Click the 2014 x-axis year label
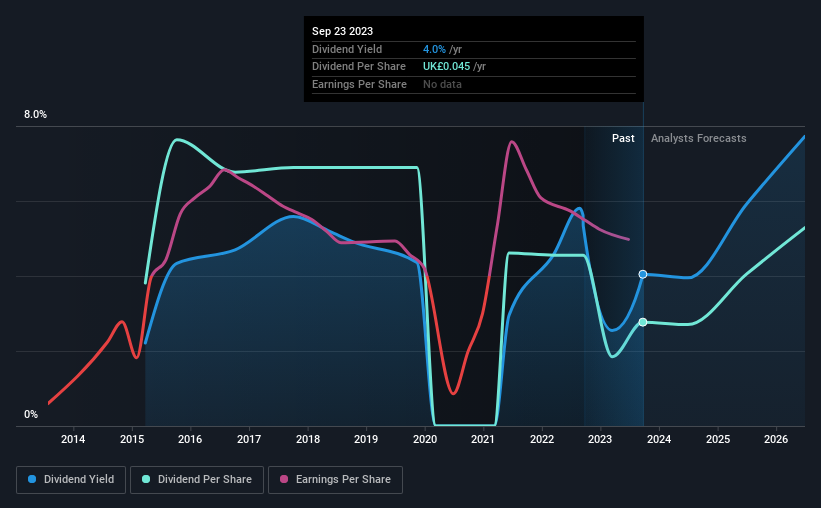The width and height of the screenshot is (821, 508). tap(73, 439)
